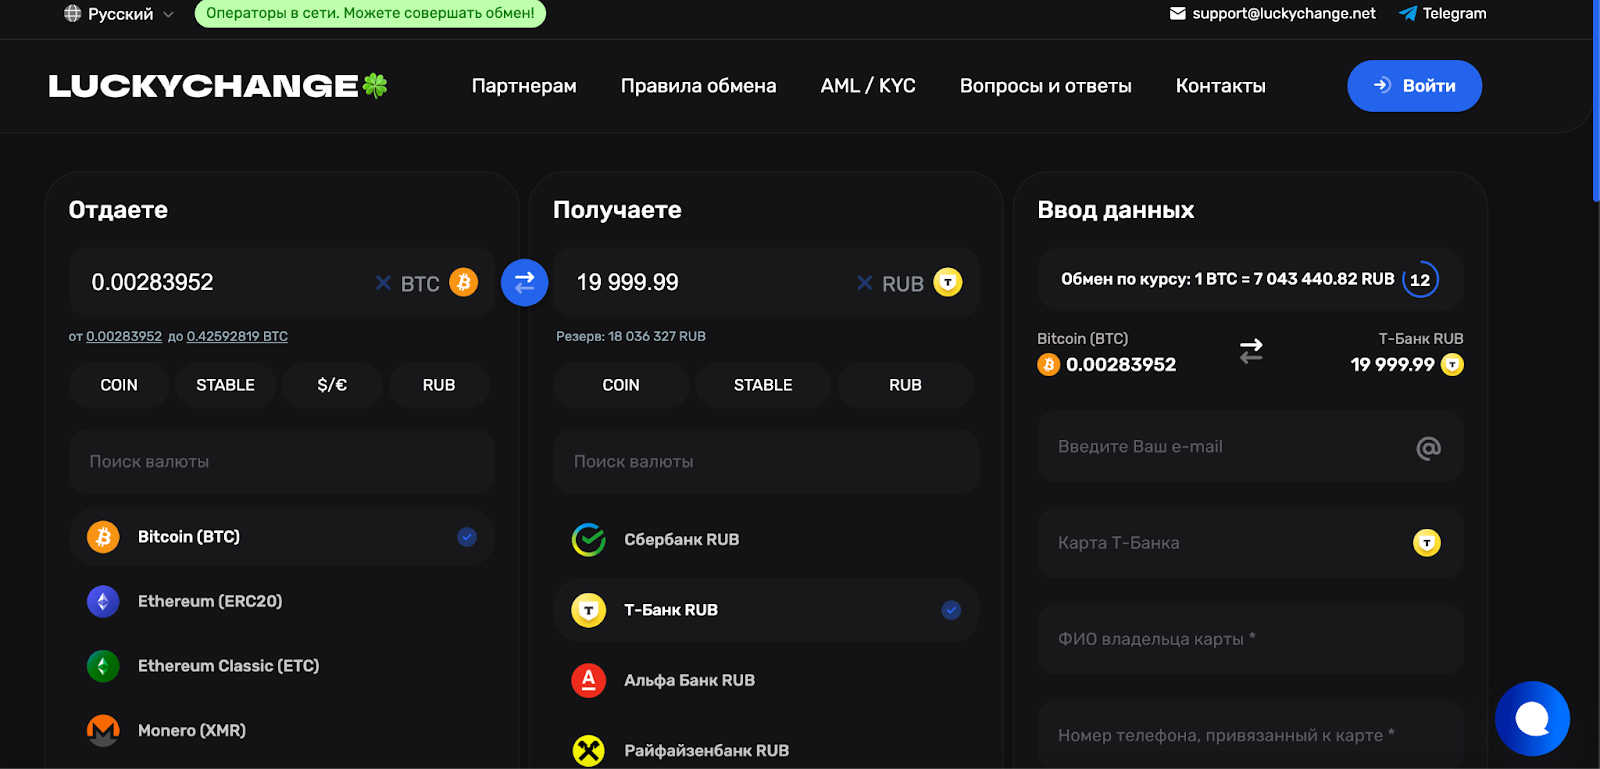Filter receive currencies by COIN
This screenshot has height=769, width=1600.
click(x=621, y=385)
